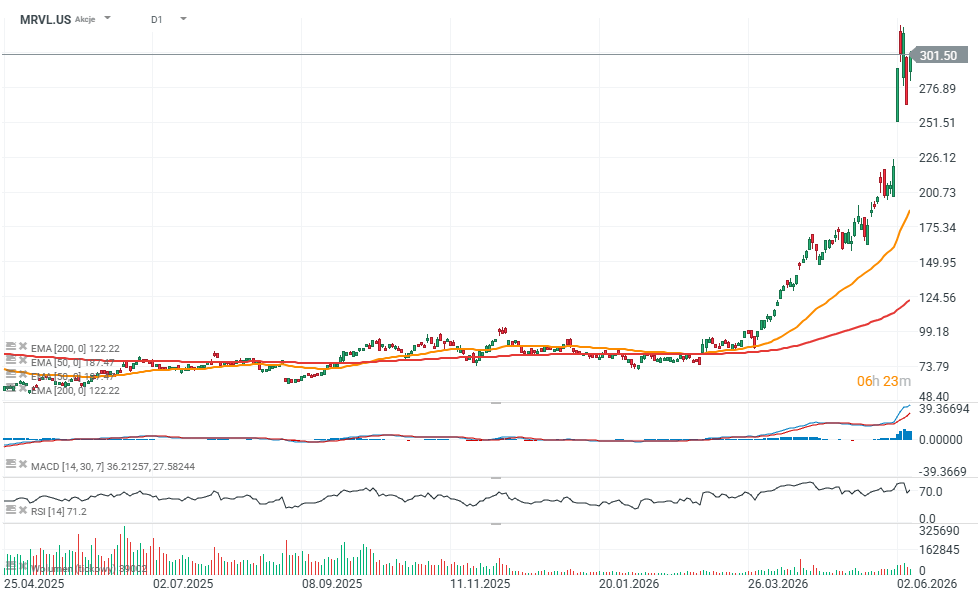Remove the upper EMA 50 indicator
The image size is (980, 600).
pos(23,360)
